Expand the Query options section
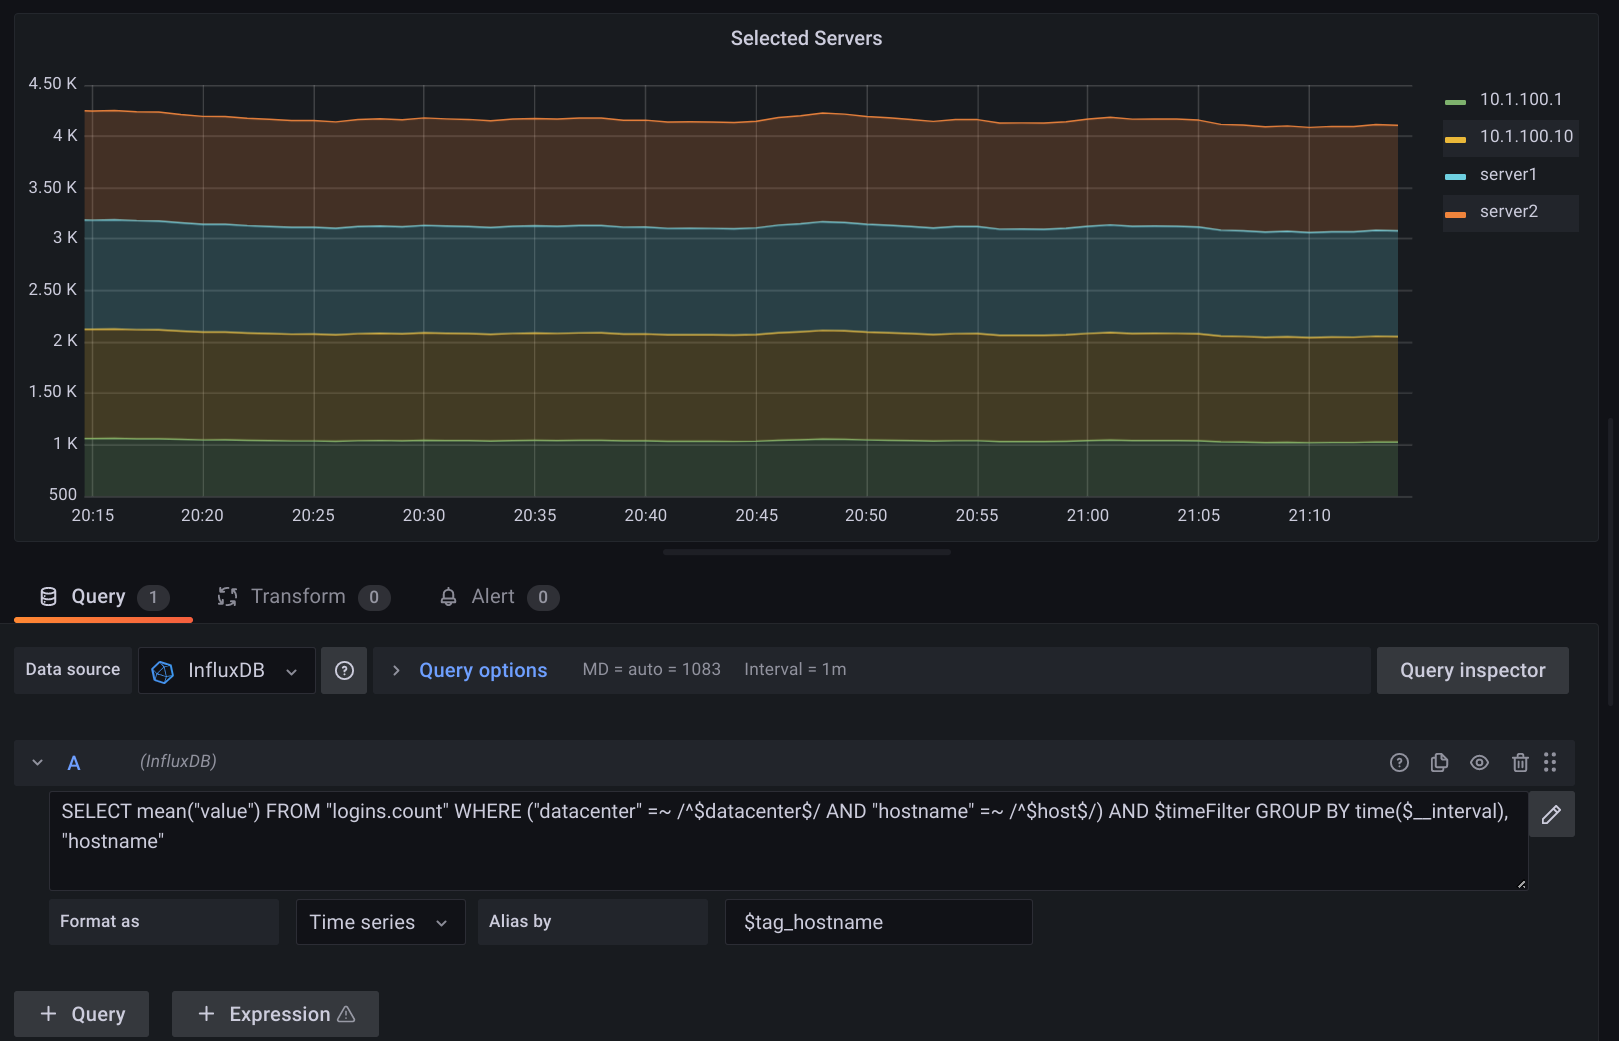 pyautogui.click(x=482, y=670)
